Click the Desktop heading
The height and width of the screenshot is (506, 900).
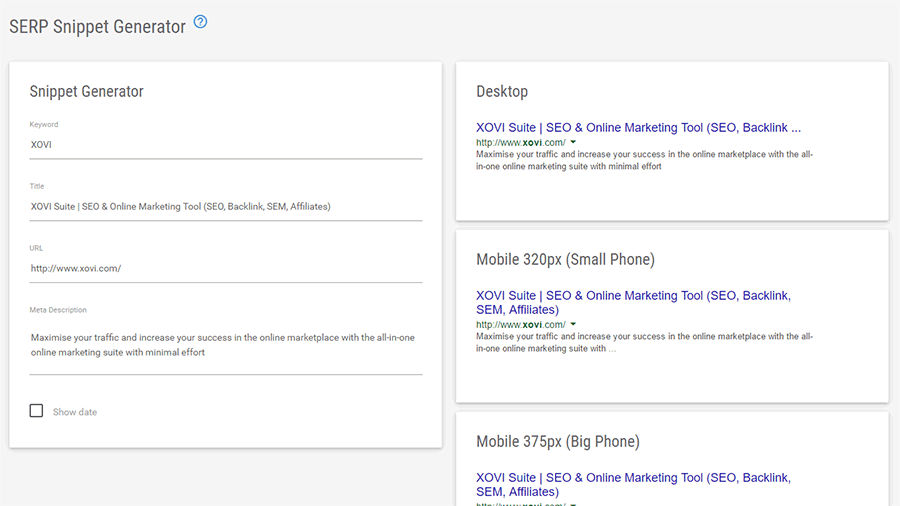[x=502, y=91]
